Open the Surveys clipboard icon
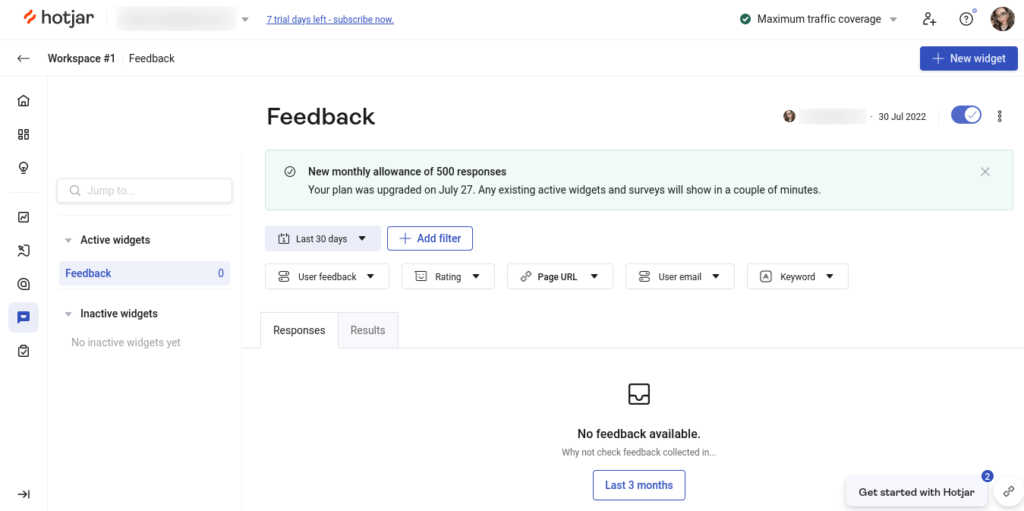Image resolution: width=1024 pixels, height=511 pixels. tap(23, 351)
